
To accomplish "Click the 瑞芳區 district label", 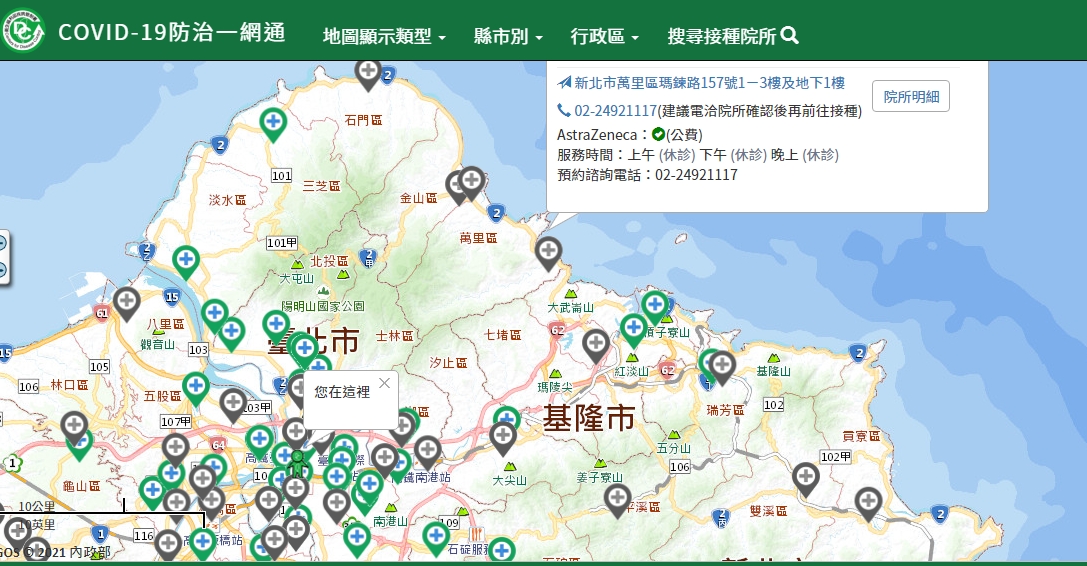I will coord(725,411).
